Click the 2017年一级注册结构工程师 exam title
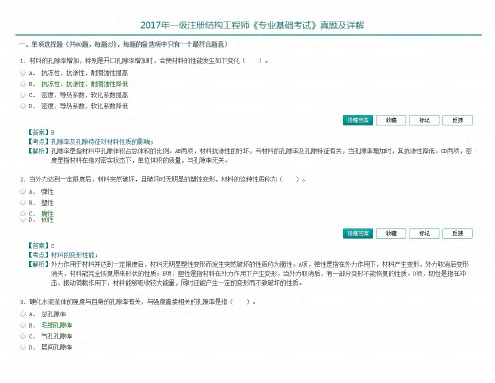495x383 pixels. pos(252,25)
